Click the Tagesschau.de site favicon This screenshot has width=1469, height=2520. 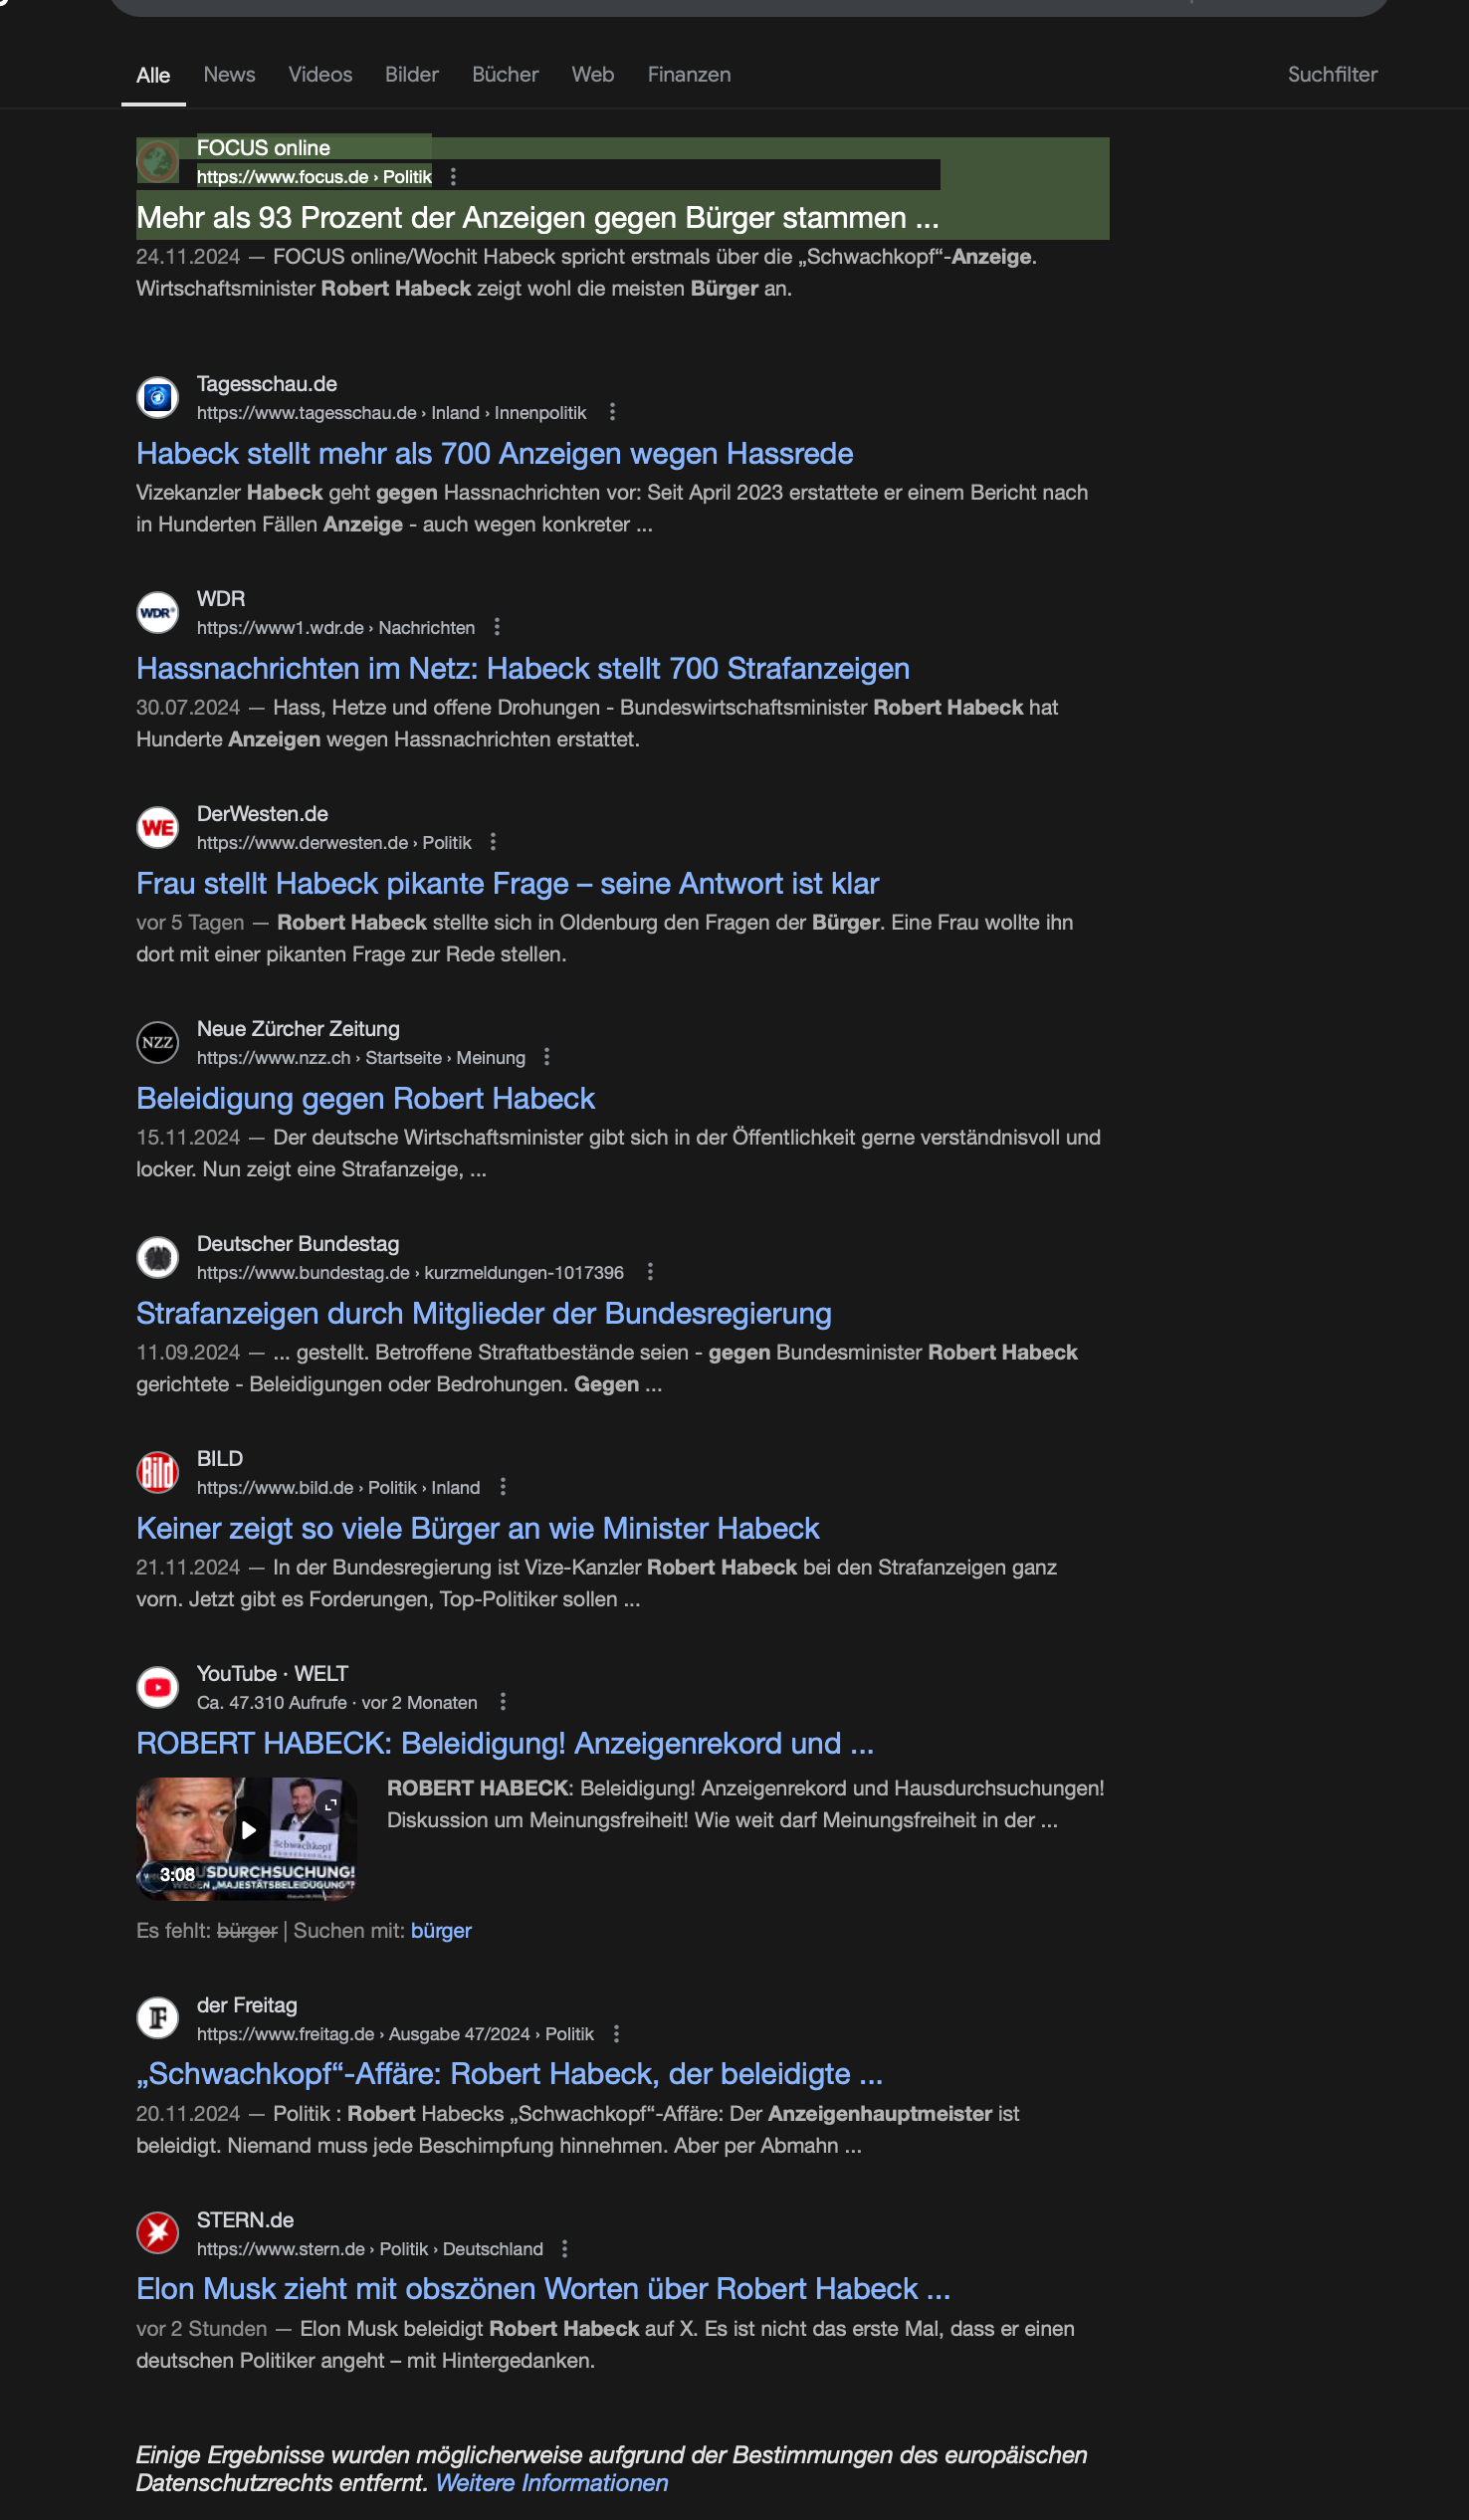tap(157, 397)
